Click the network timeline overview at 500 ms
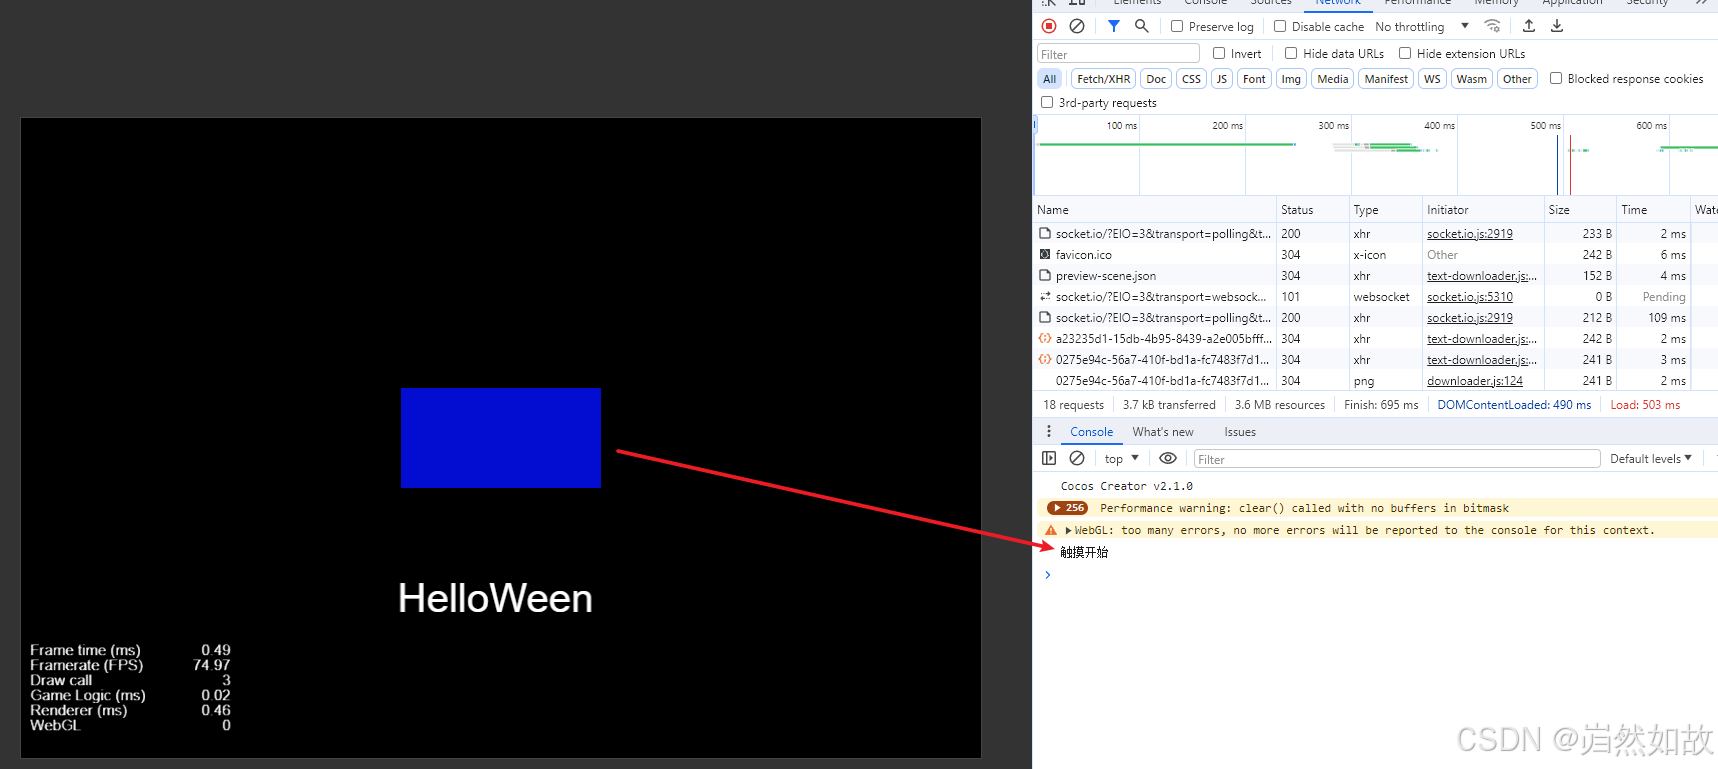Image resolution: width=1718 pixels, height=769 pixels. click(x=1545, y=126)
